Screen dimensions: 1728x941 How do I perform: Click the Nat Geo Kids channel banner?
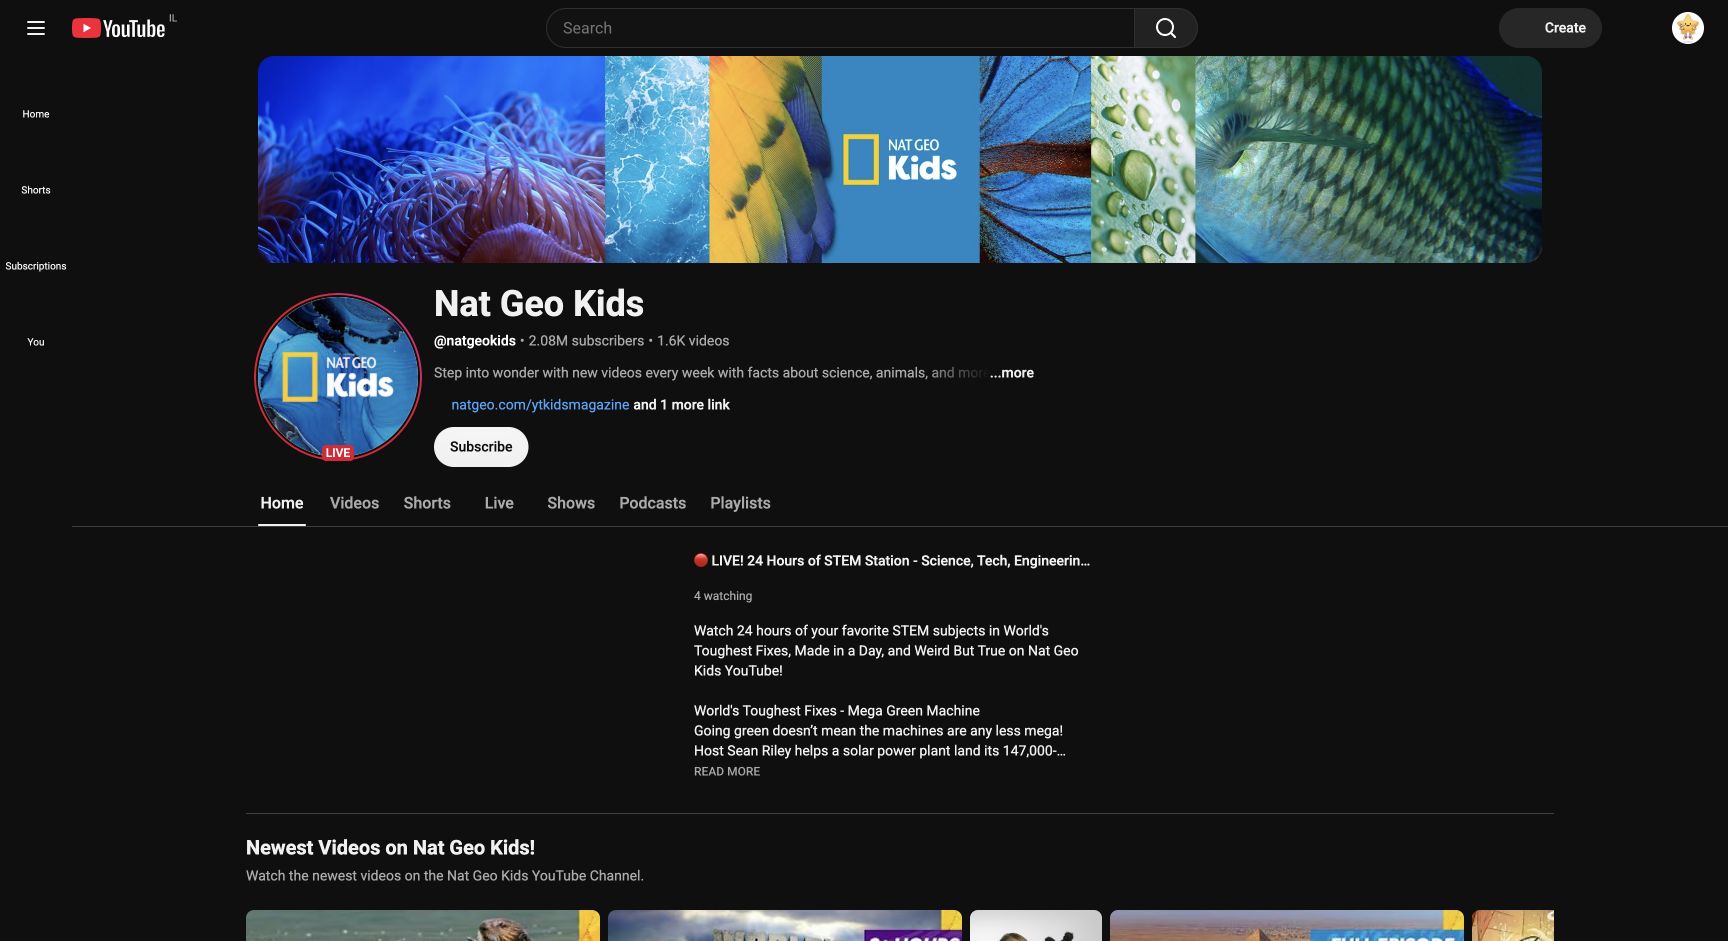[900, 159]
